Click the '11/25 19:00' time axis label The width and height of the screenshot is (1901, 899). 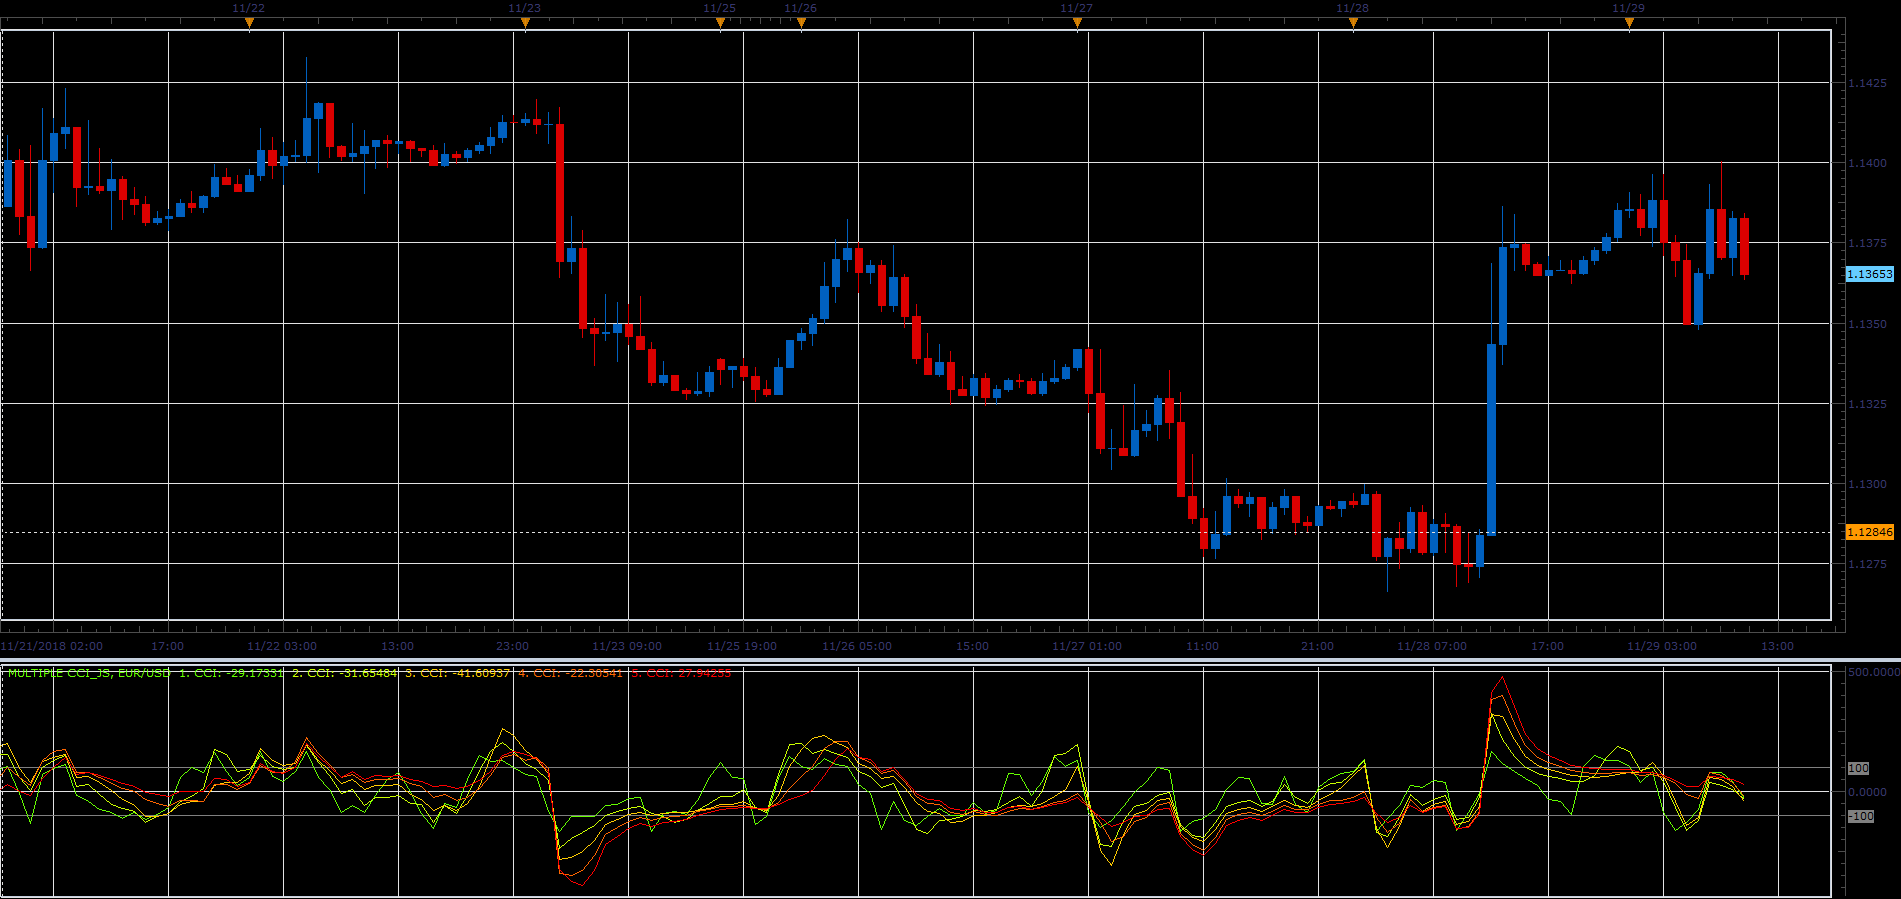point(742,646)
